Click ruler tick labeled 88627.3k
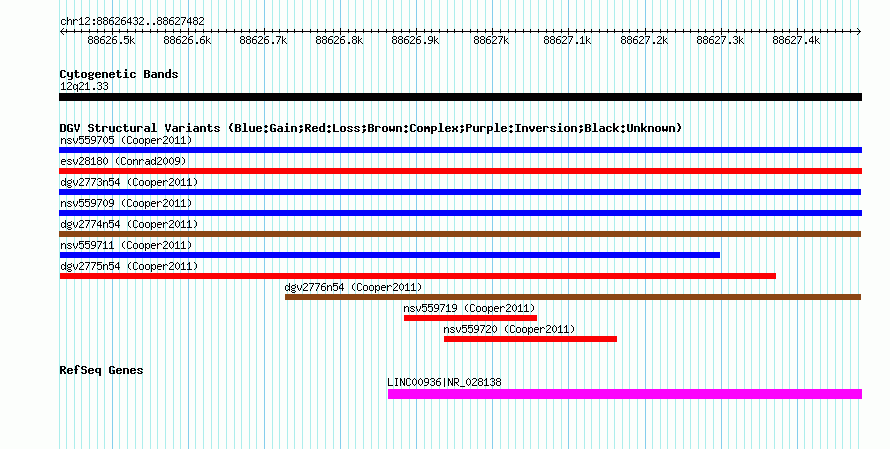This screenshot has height=449, width=890. coord(720,40)
